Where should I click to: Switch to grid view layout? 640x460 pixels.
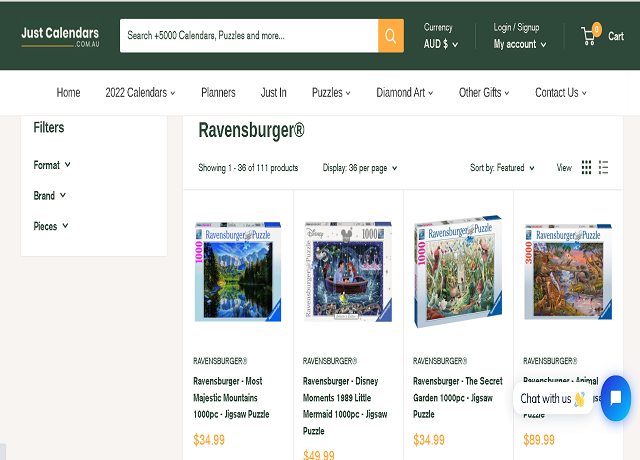click(x=587, y=168)
